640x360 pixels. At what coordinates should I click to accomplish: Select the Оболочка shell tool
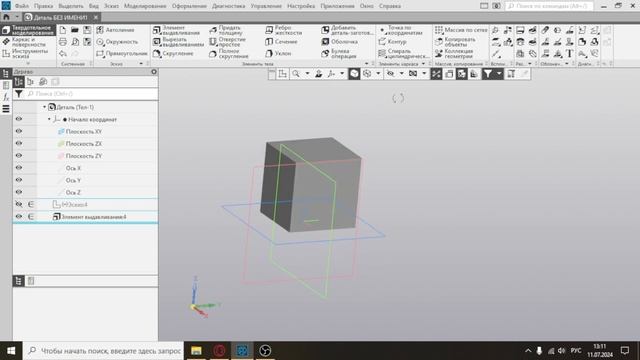(x=340, y=42)
